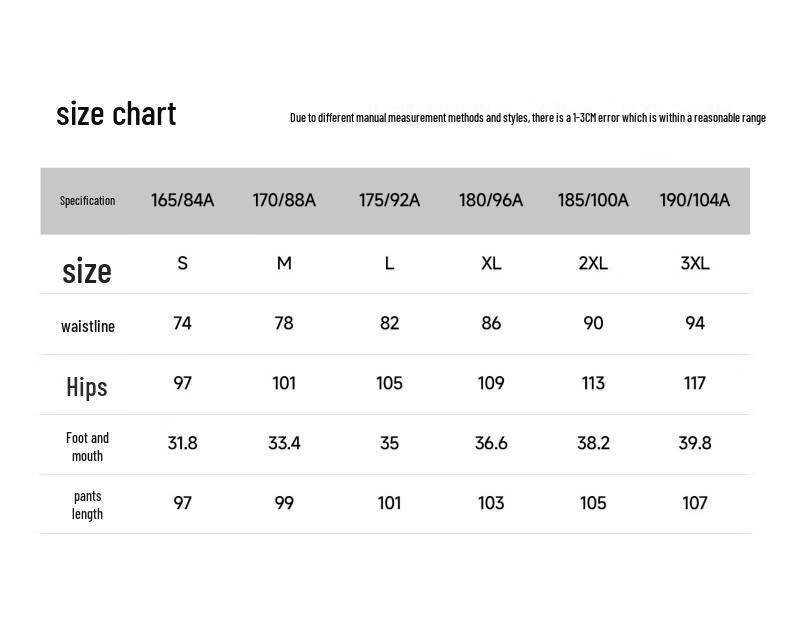Click the waistline row label
The image size is (790, 618).
coord(88,326)
